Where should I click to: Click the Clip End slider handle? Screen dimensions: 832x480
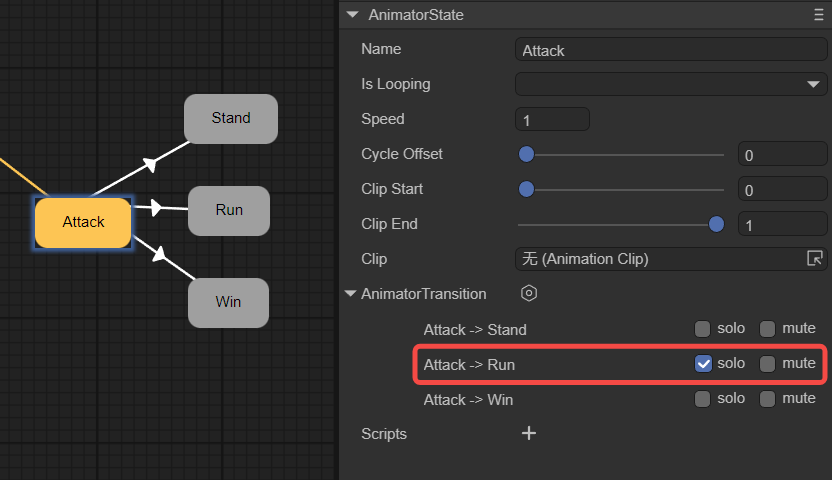point(716,224)
